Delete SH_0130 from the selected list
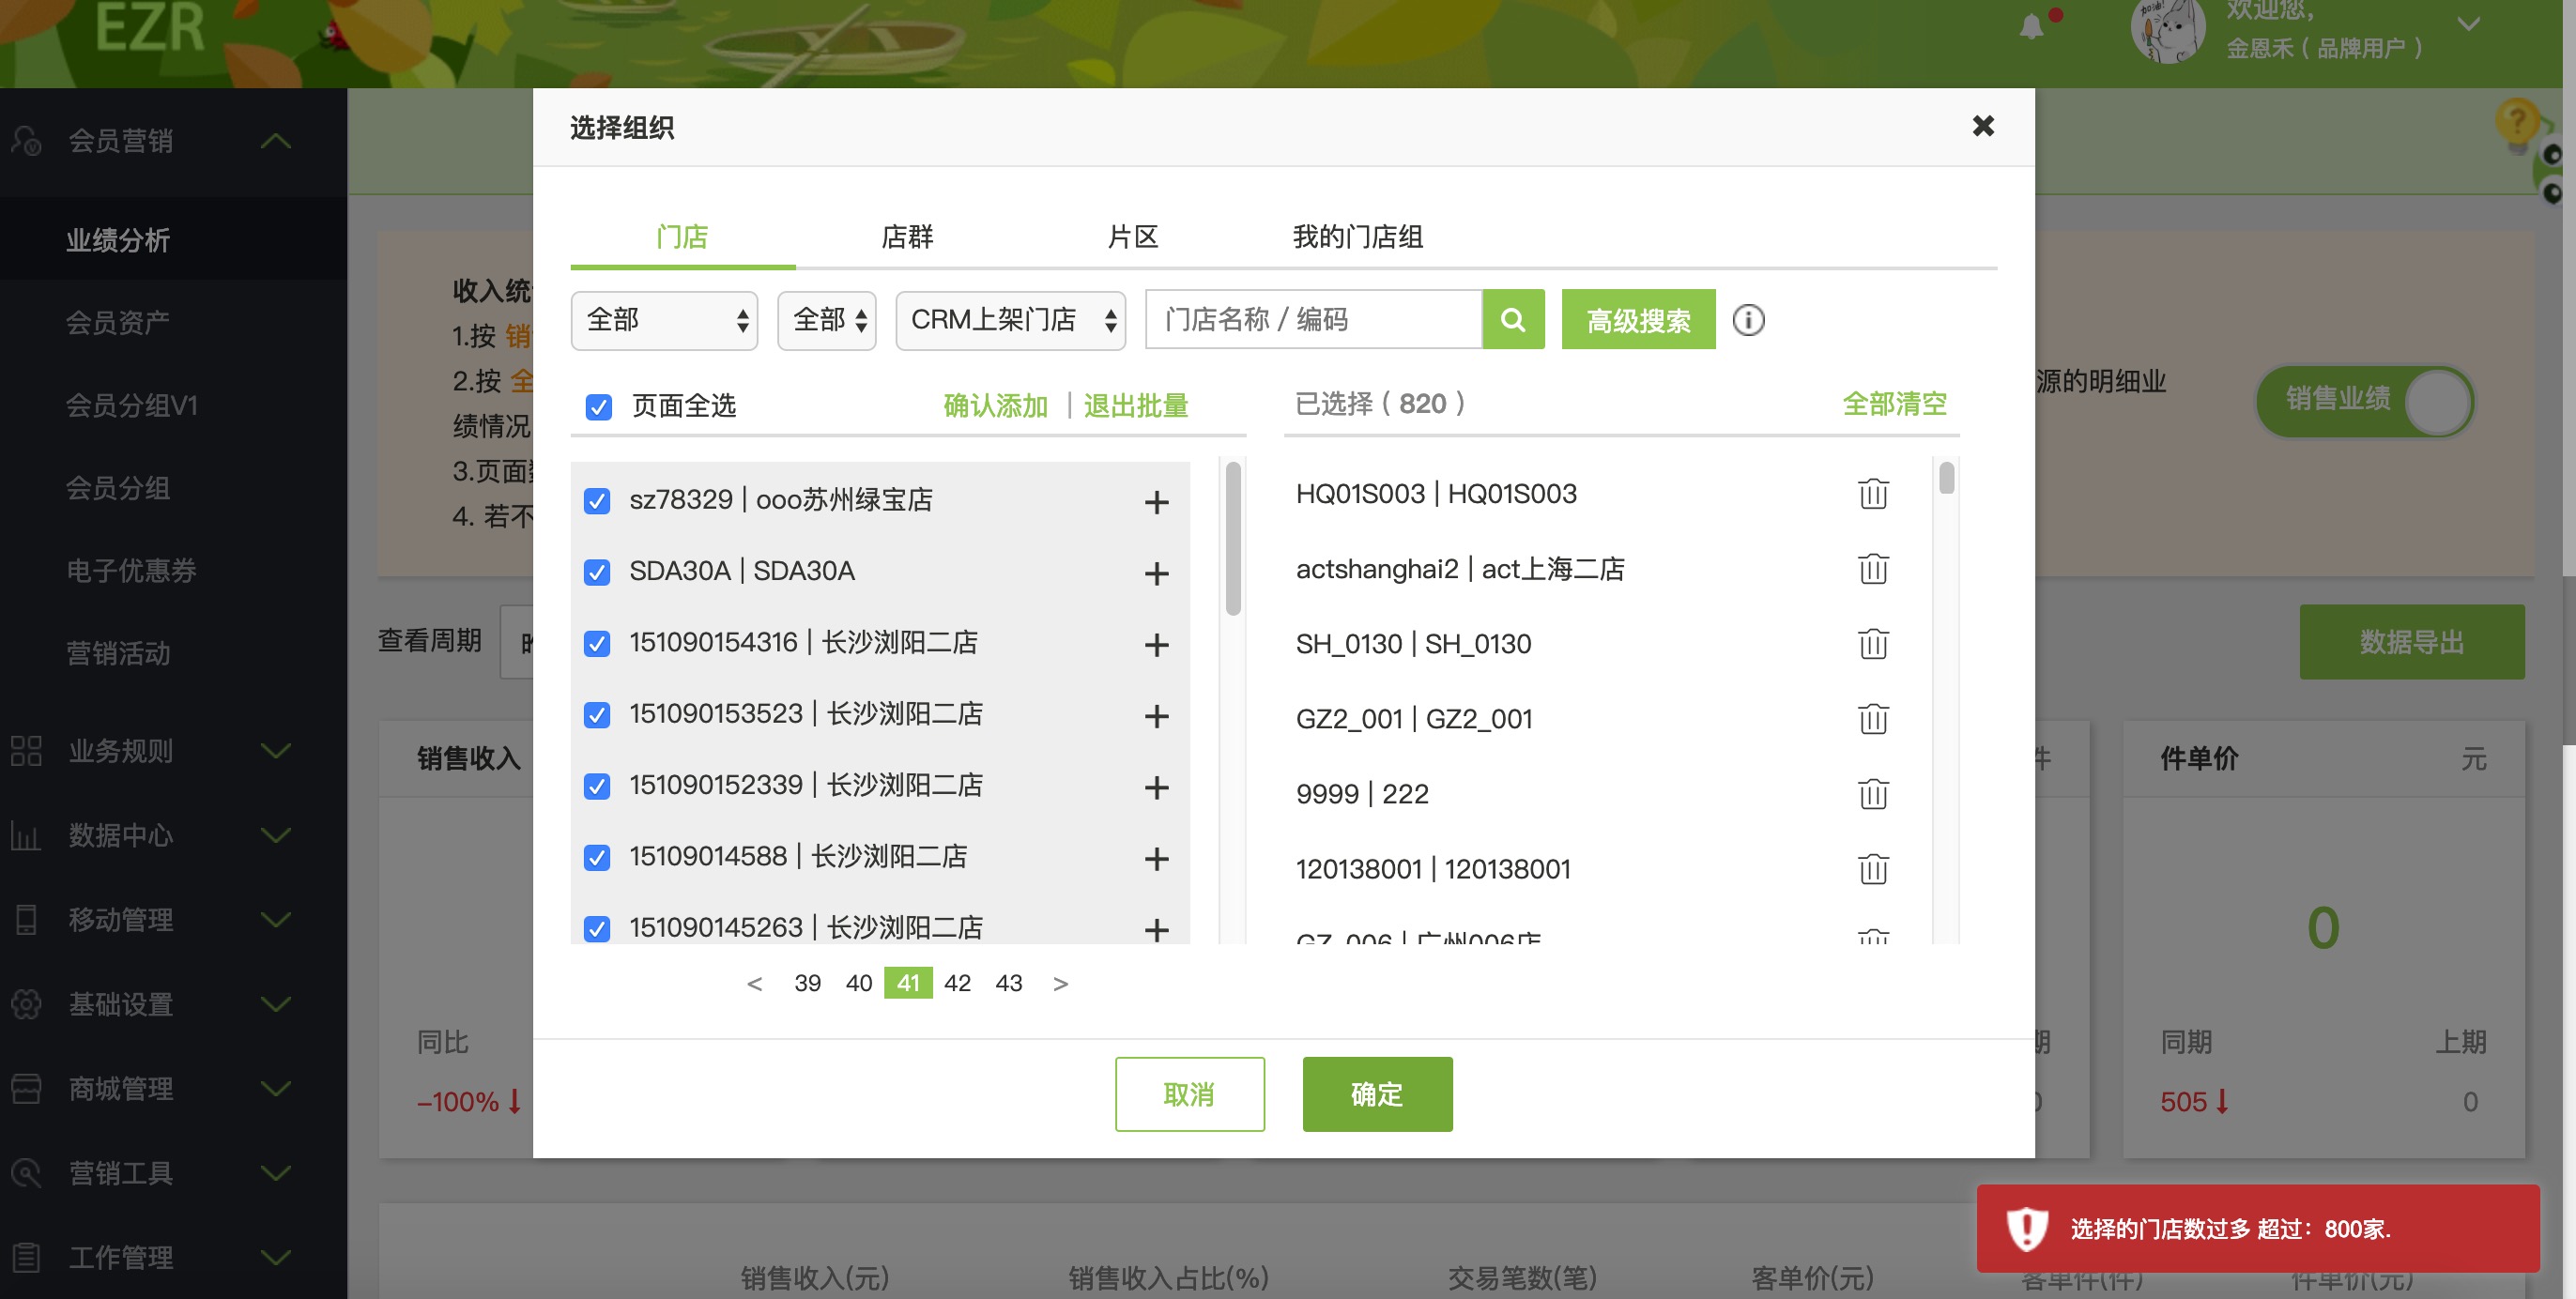The width and height of the screenshot is (2576, 1299). pyautogui.click(x=1873, y=643)
